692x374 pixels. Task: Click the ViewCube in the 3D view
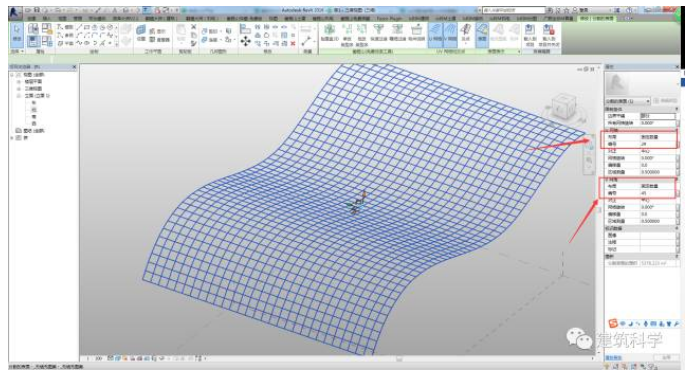(x=563, y=106)
